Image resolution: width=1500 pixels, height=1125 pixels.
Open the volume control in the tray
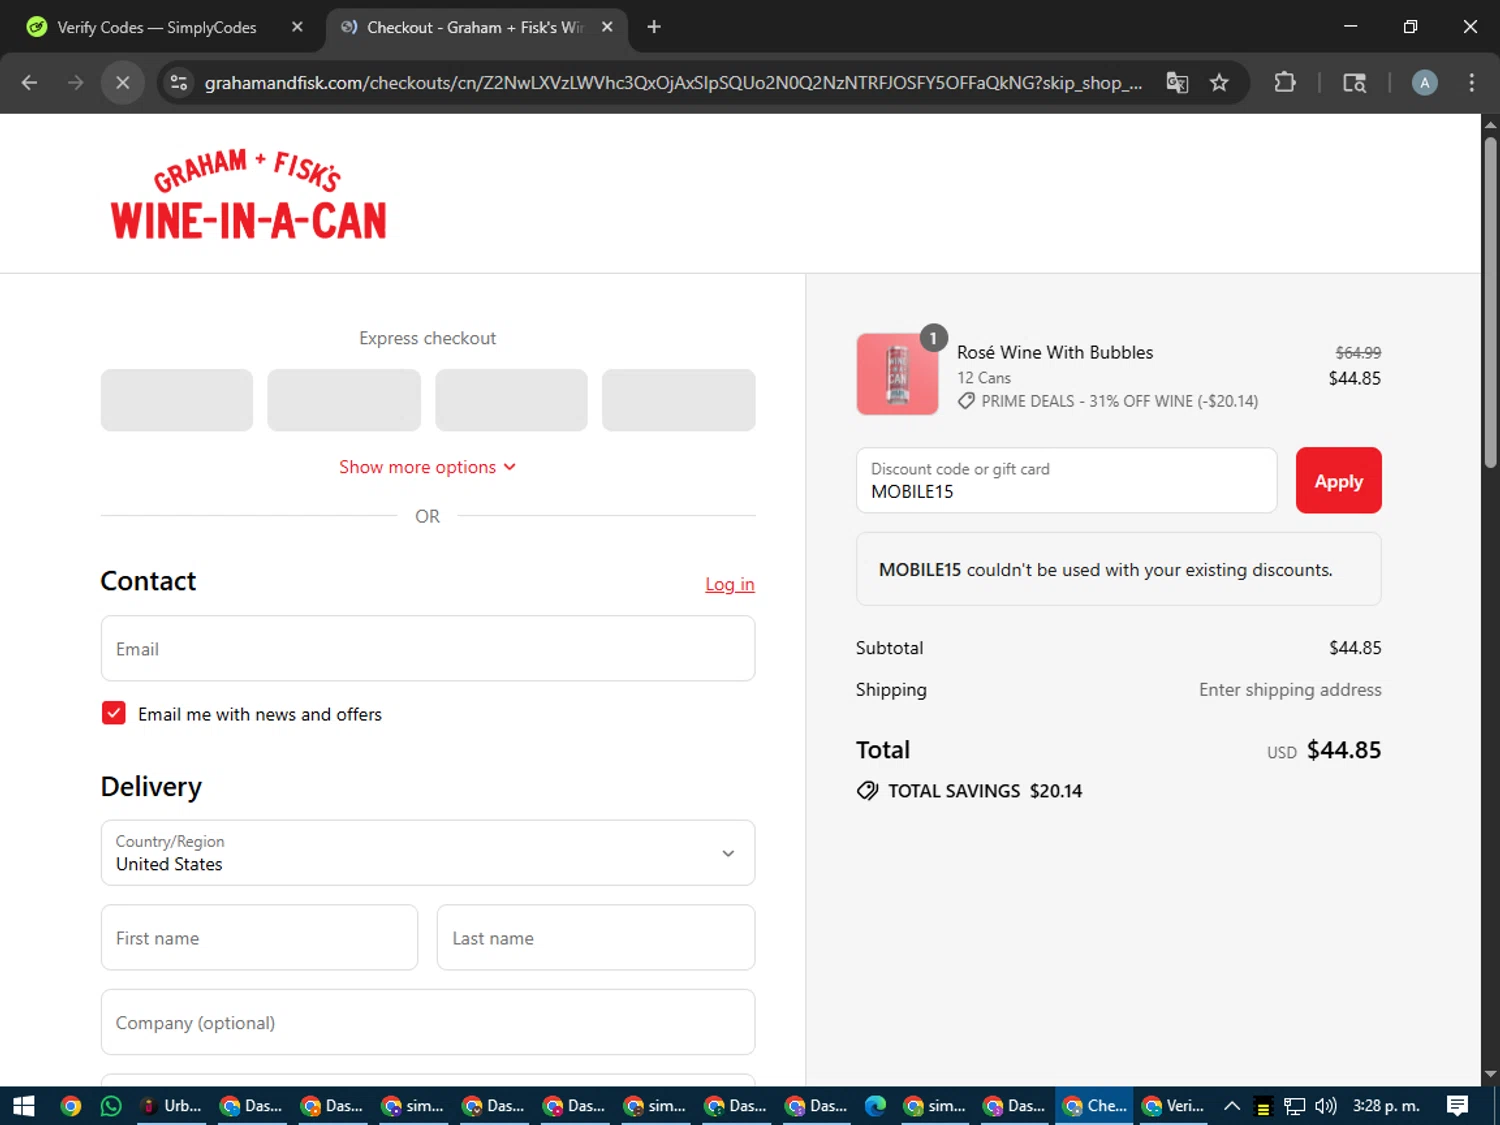click(1325, 1105)
